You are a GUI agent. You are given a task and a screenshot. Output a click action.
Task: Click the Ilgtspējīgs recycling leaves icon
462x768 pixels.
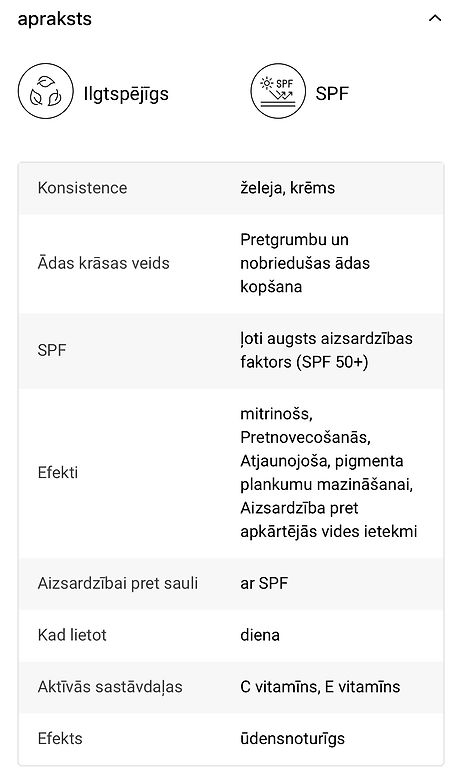click(46, 91)
